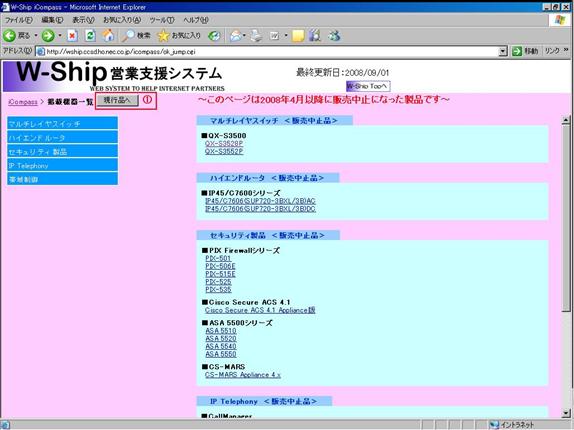
Task: Open the ASA 5550 link
Action: click(x=221, y=354)
